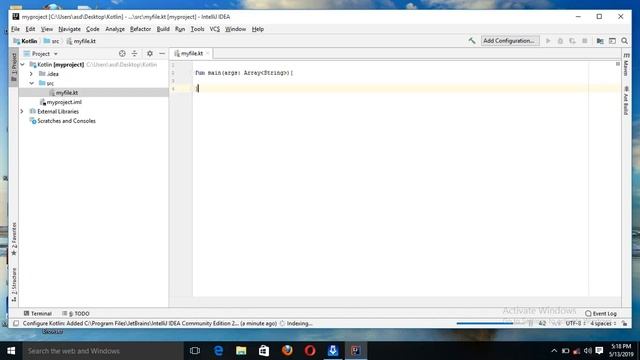Open Task View from taskbar
This screenshot has width=640, height=360.
(x=195, y=351)
